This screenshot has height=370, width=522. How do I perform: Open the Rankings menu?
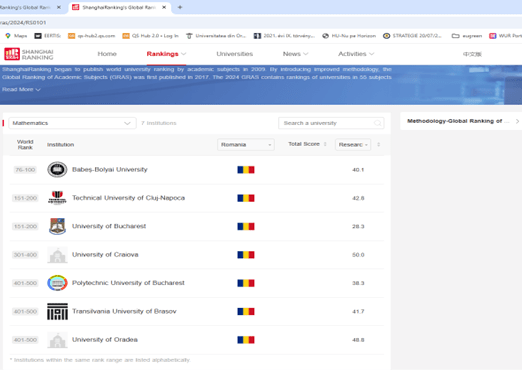click(x=166, y=54)
